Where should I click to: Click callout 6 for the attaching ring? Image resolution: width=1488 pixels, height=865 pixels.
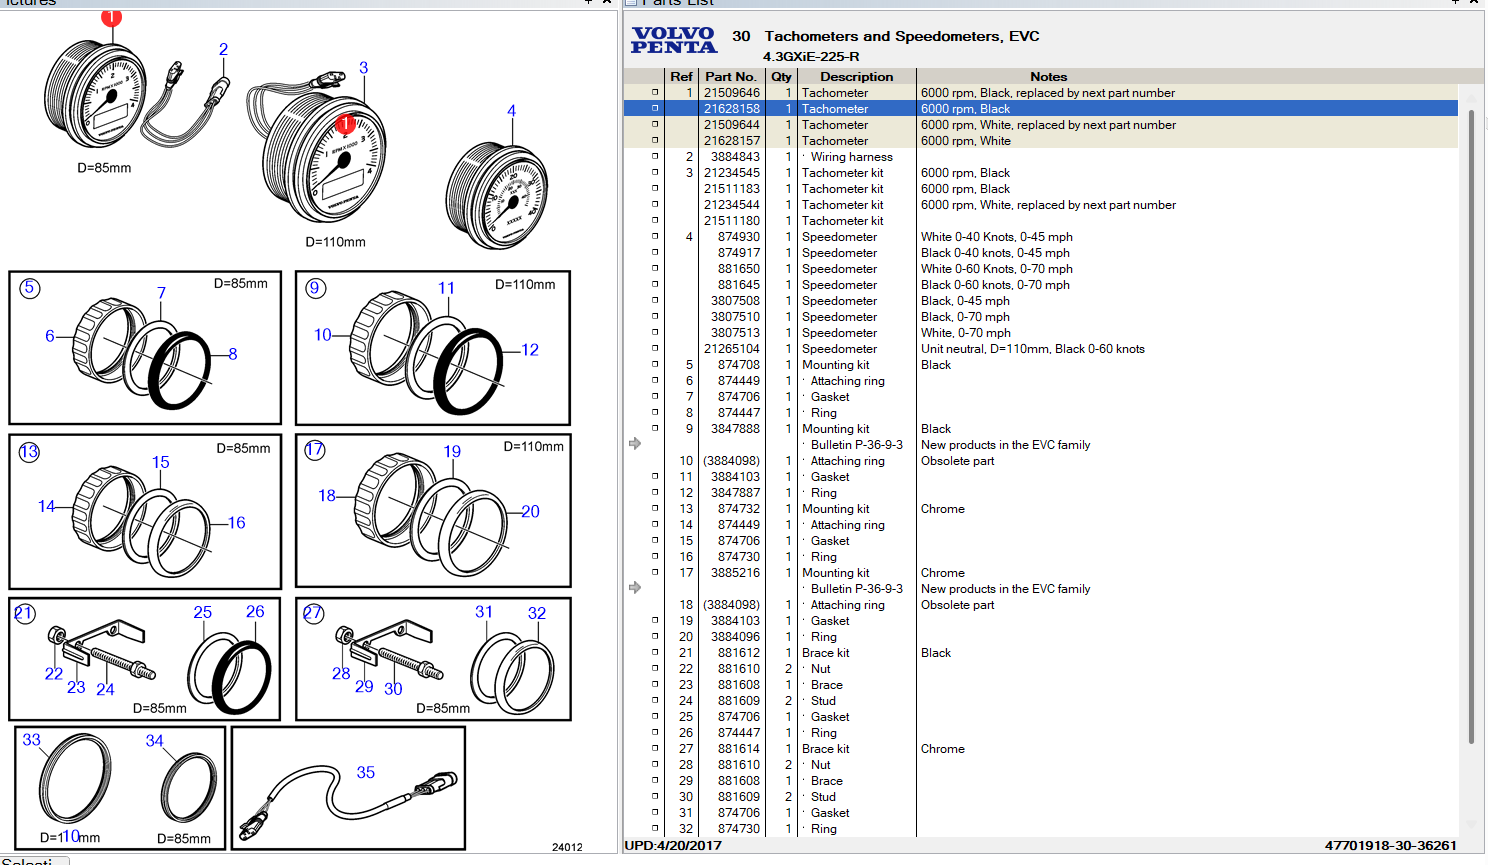coord(49,336)
